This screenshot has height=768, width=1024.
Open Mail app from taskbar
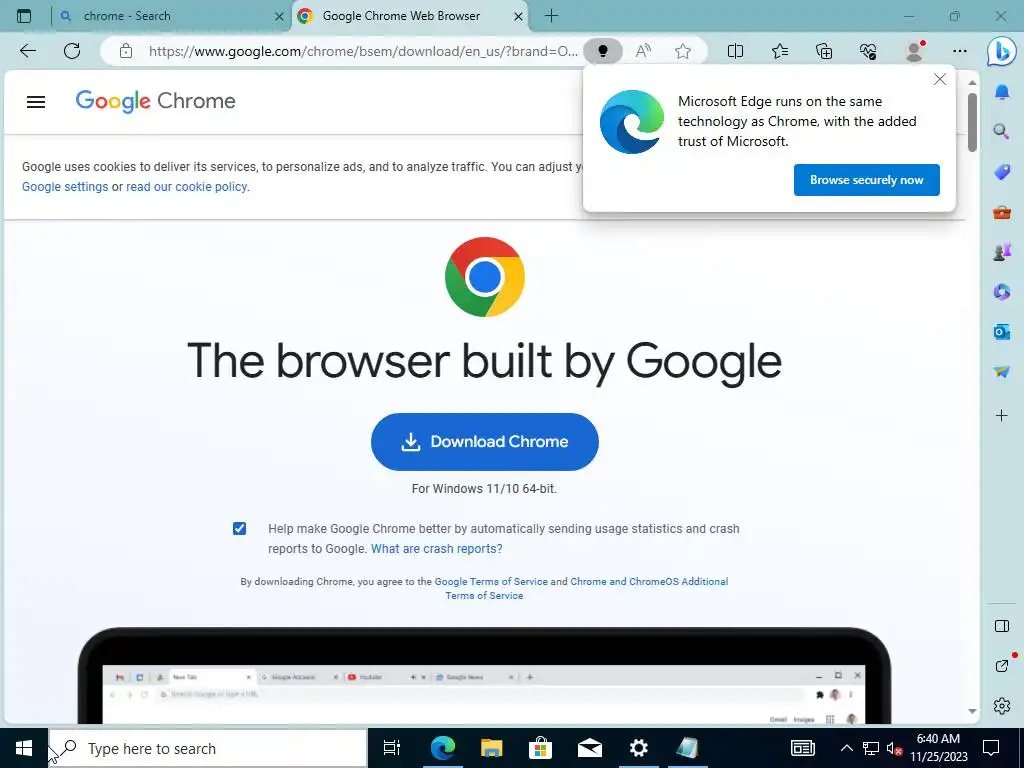point(590,748)
